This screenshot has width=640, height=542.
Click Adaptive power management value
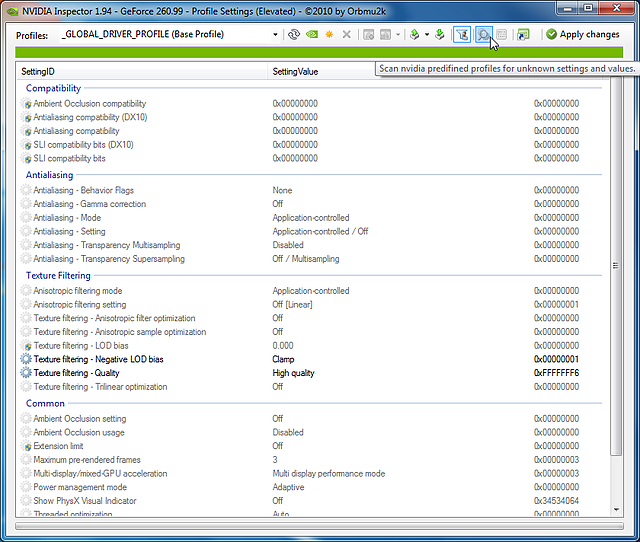[x=289, y=487]
